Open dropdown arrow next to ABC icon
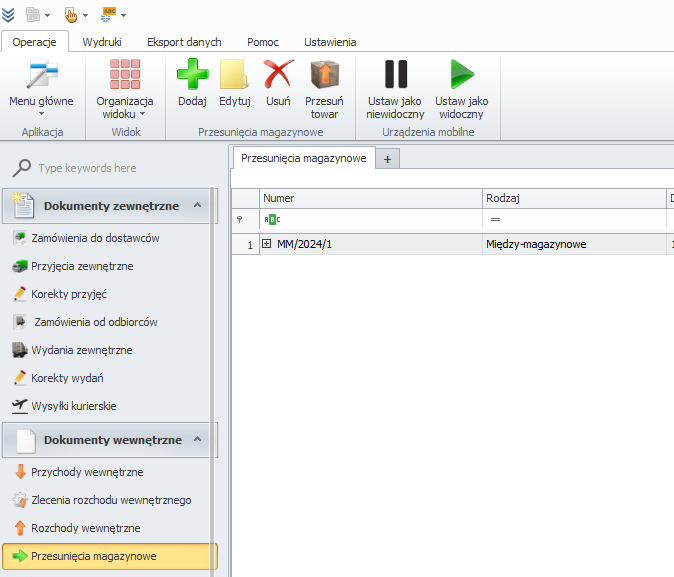 (123, 15)
